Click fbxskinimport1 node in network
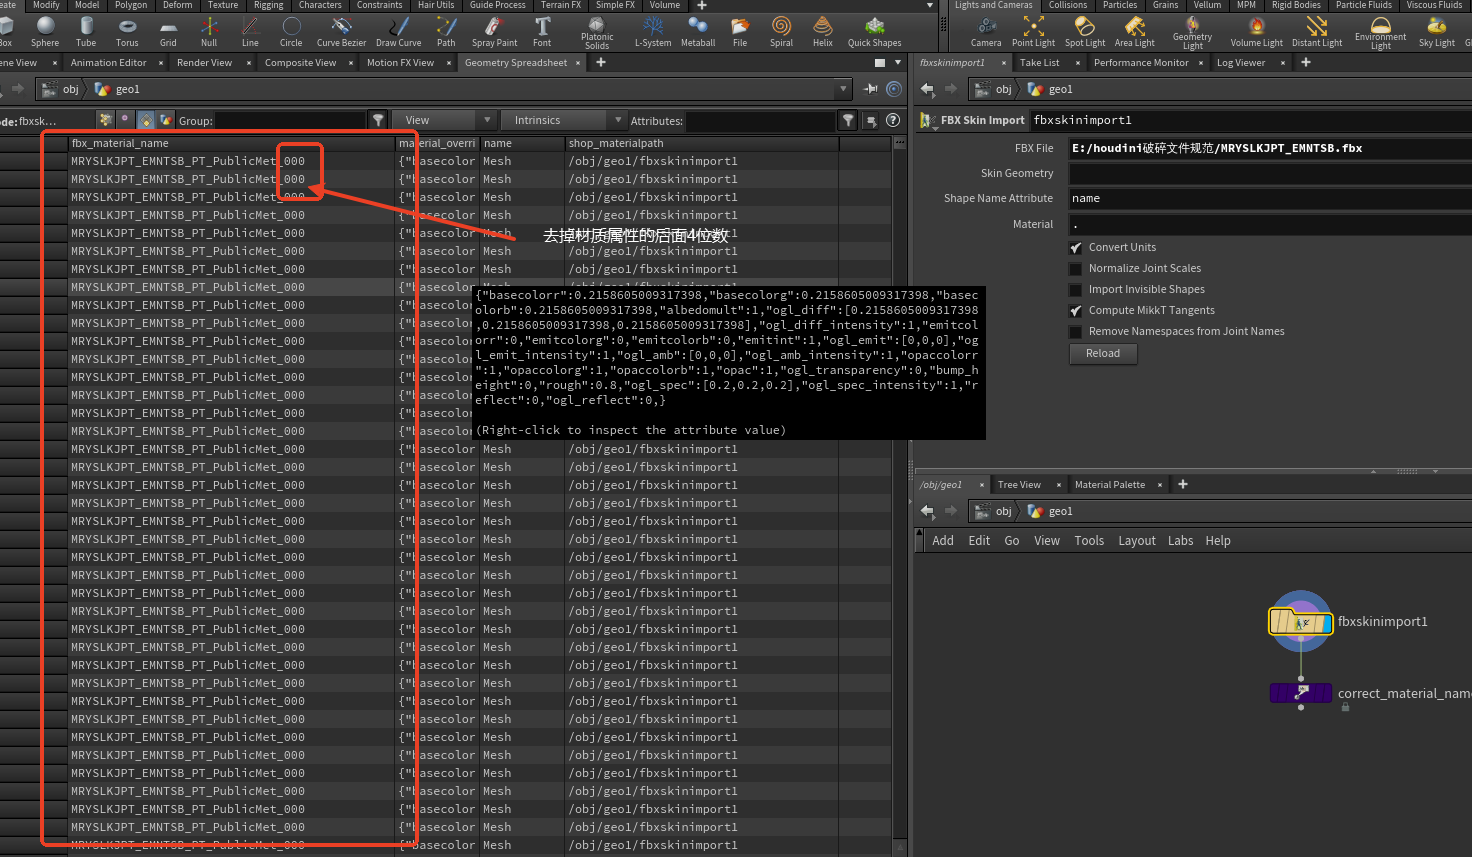 pyautogui.click(x=1300, y=622)
